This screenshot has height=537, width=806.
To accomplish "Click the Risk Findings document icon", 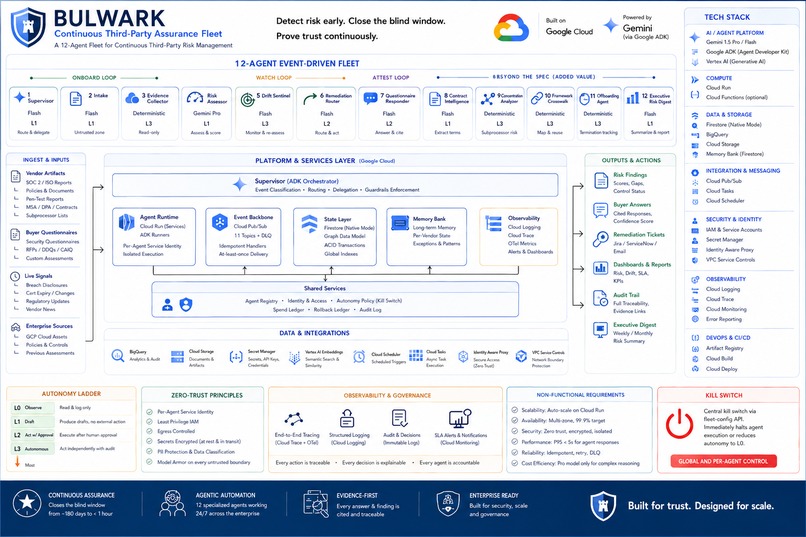I will [601, 181].
